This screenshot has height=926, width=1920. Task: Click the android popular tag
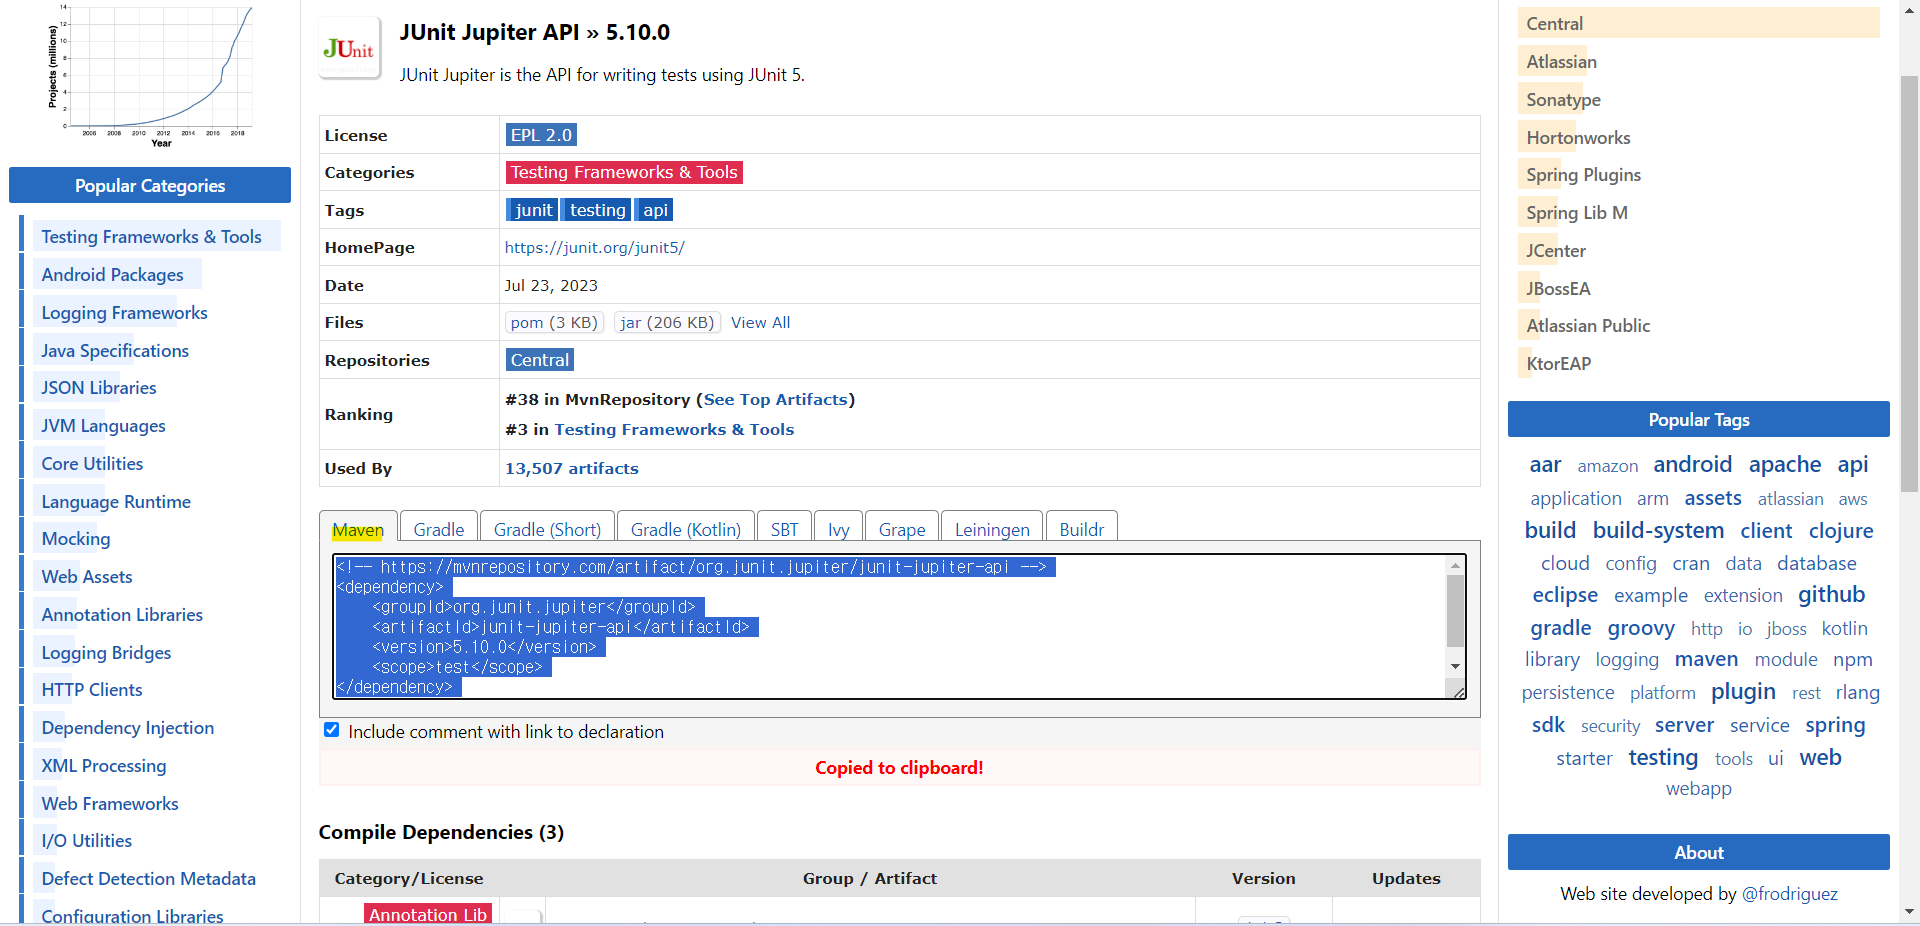tap(1692, 464)
